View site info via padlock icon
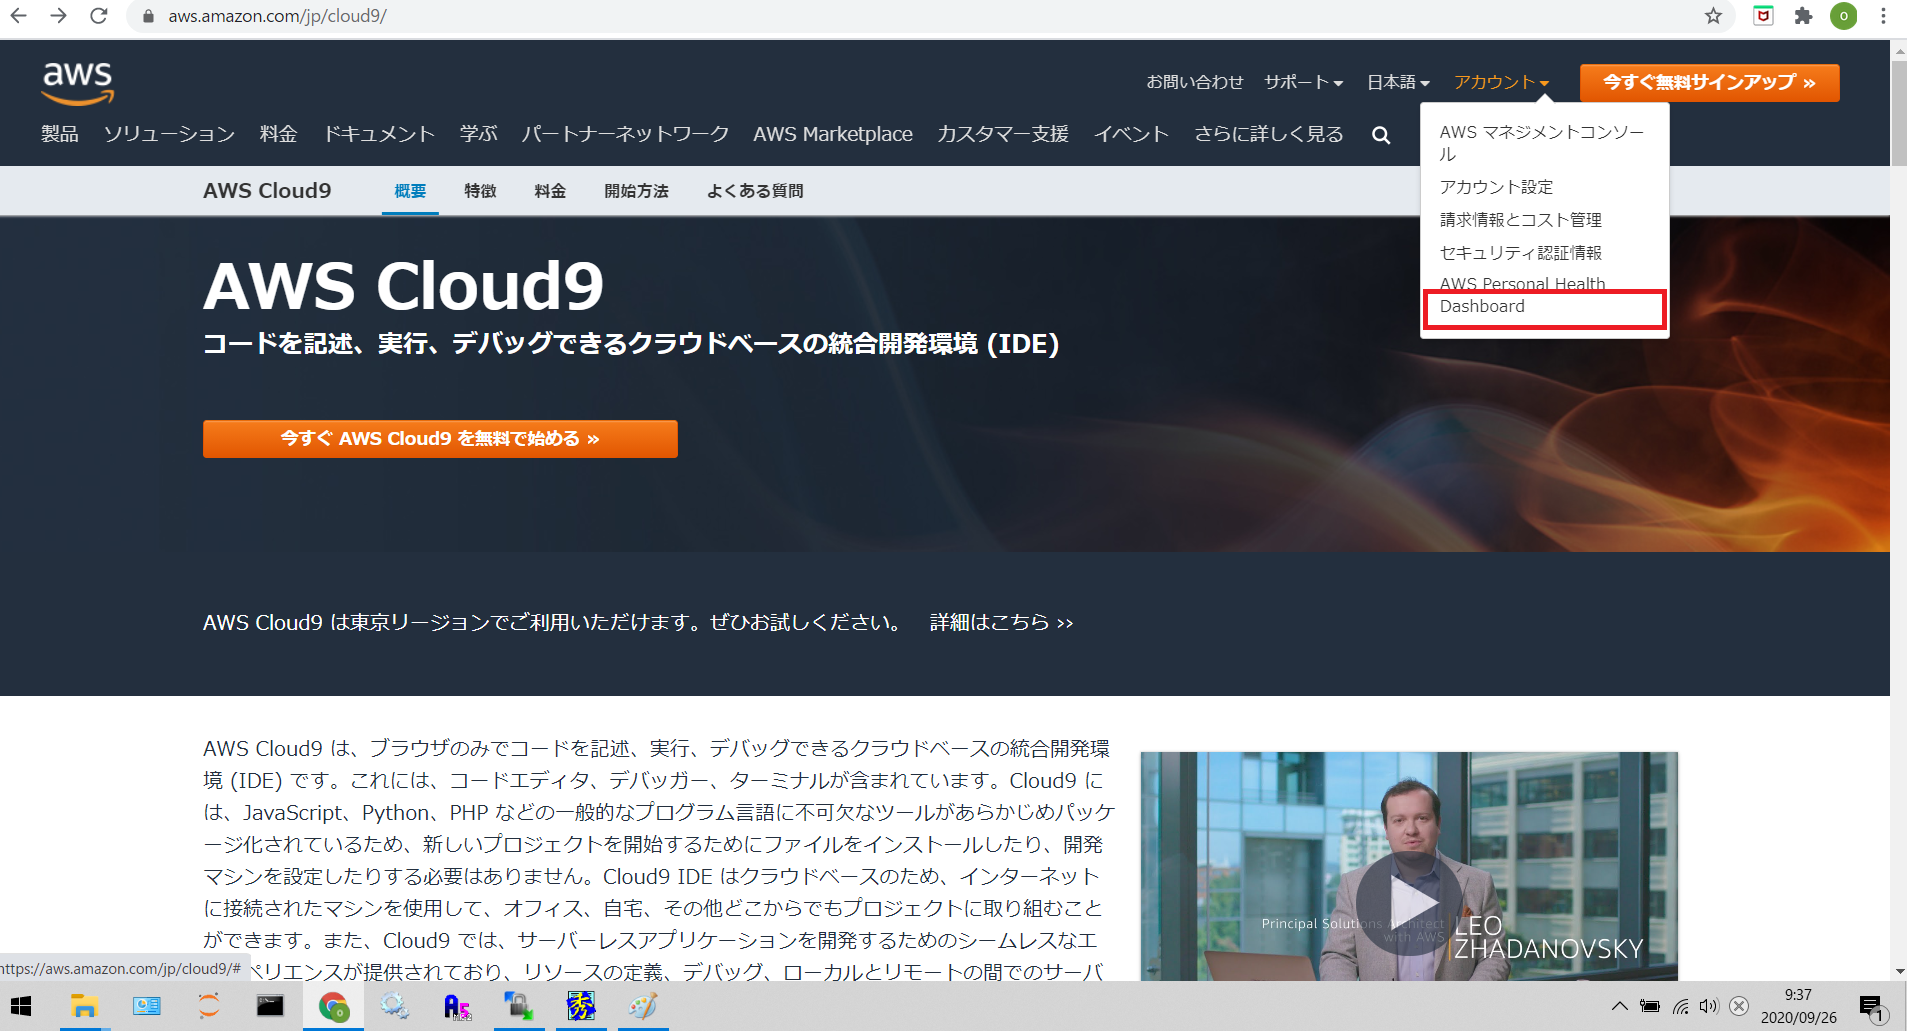 pyautogui.click(x=148, y=16)
